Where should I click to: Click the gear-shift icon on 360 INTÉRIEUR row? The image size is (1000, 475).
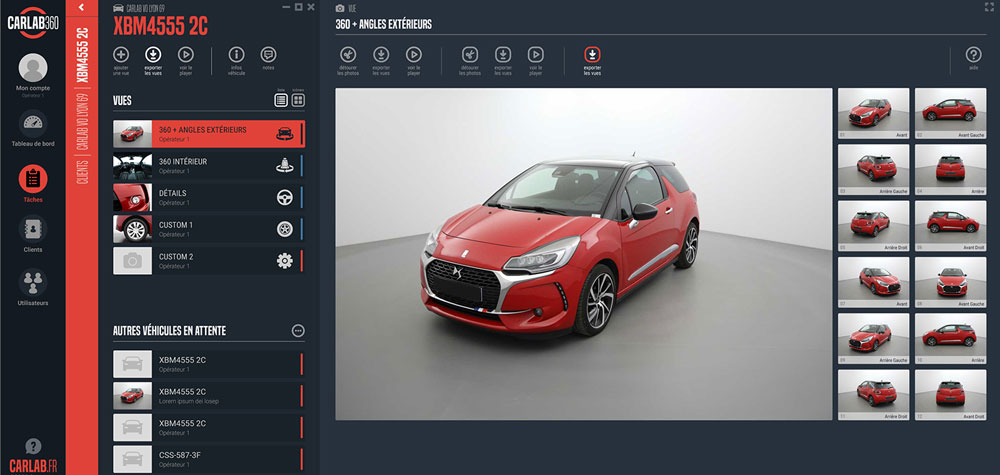coord(284,166)
